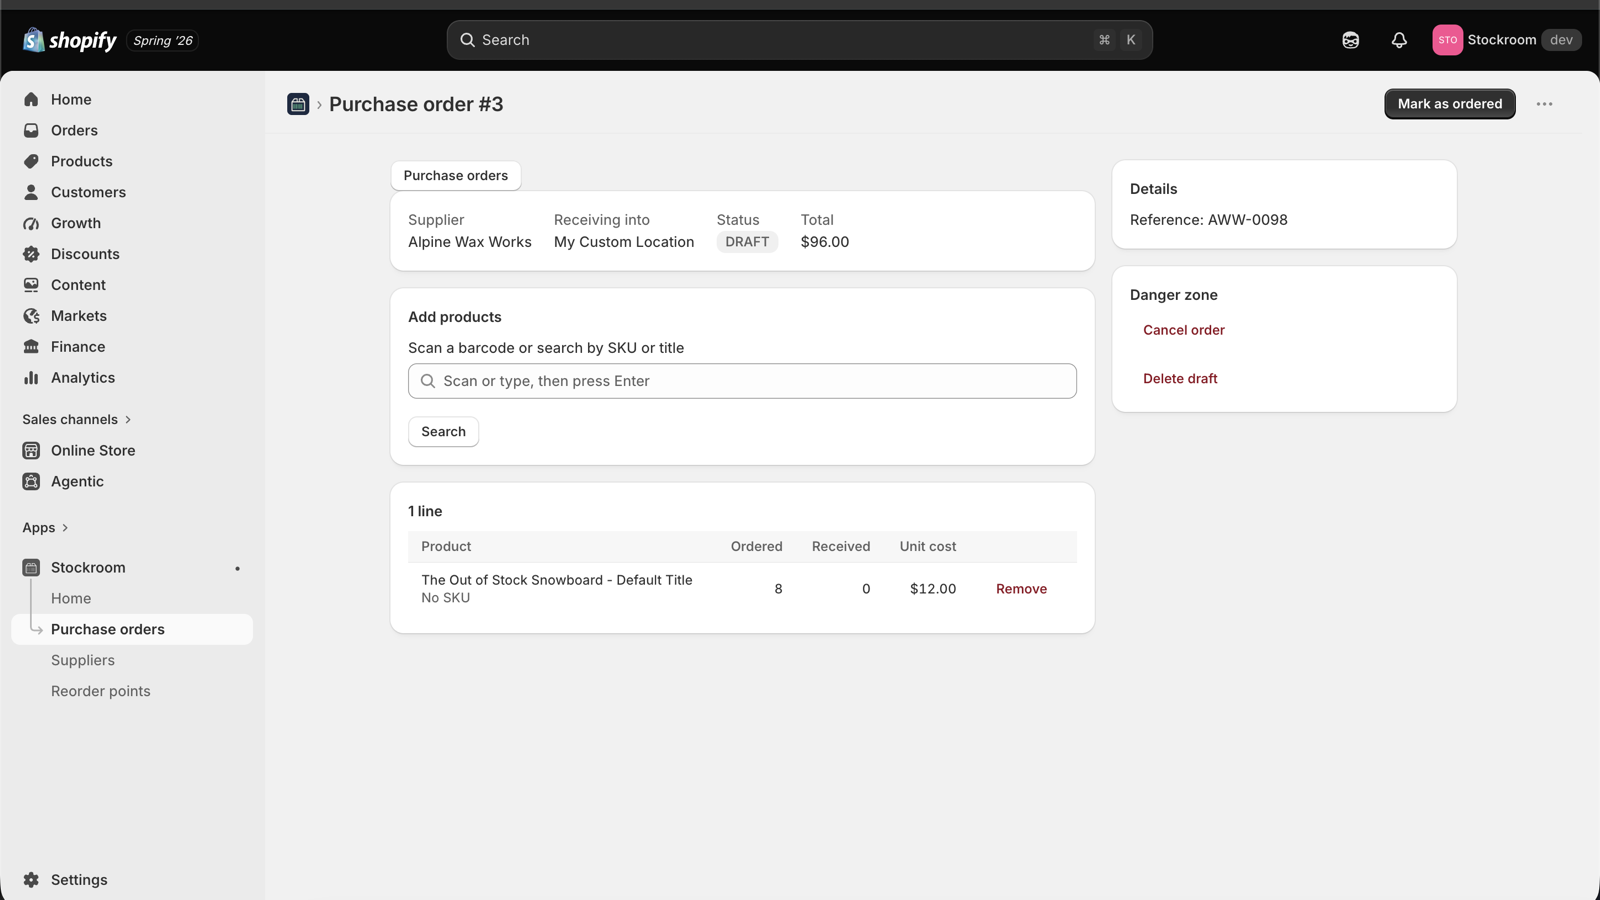Click the Stockroom app icon in sidebar
This screenshot has height=900, width=1600.
coord(31,568)
